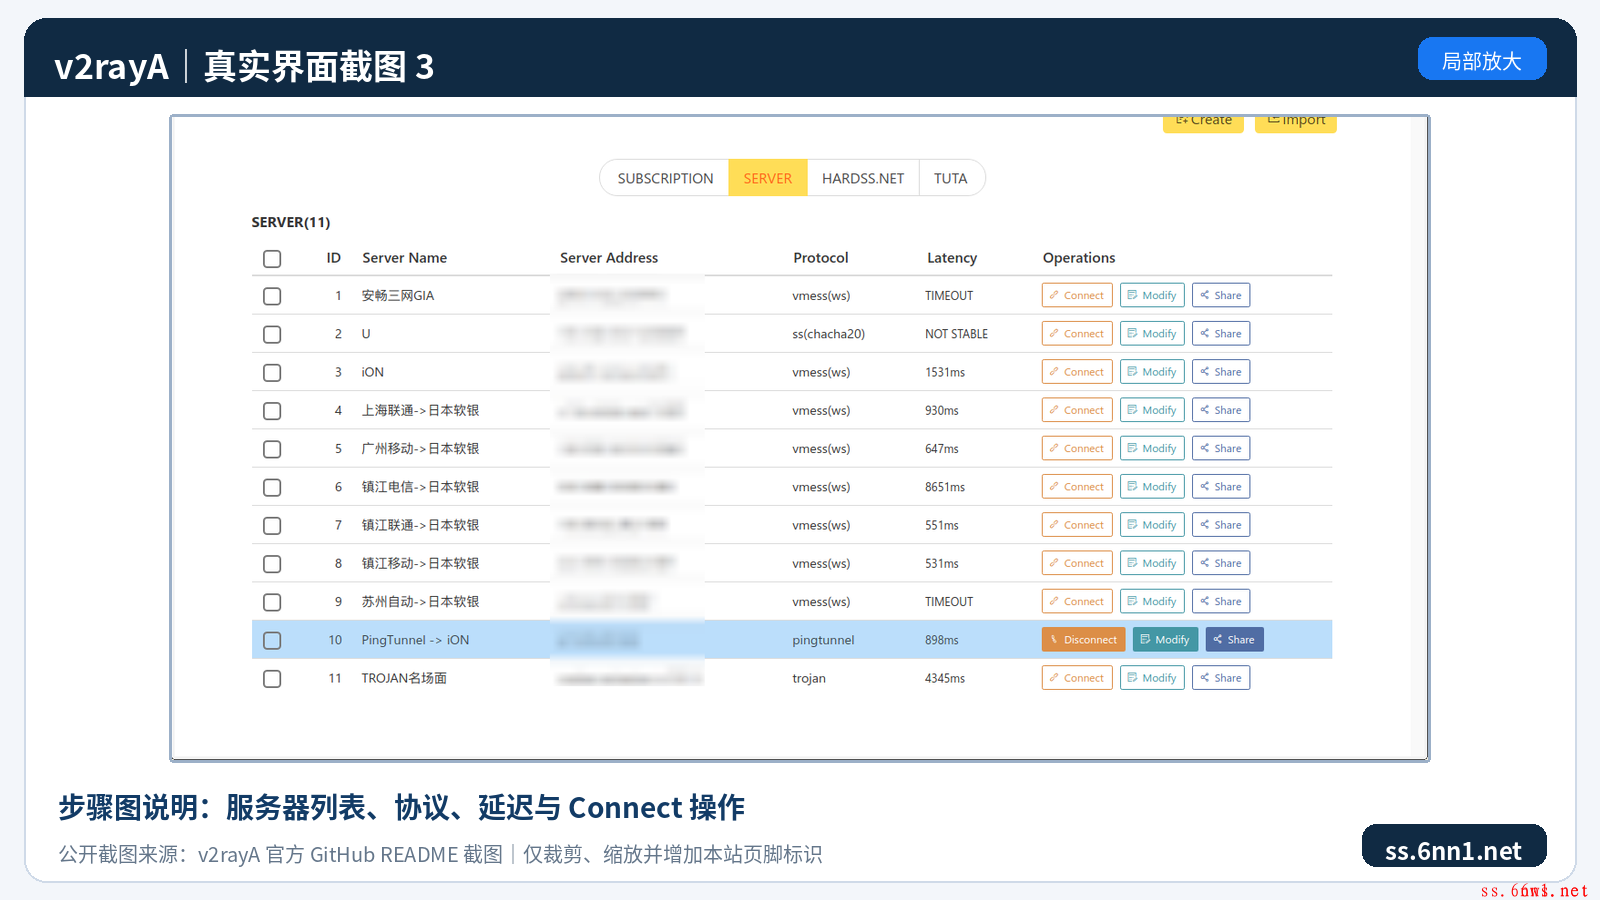Tick checkbox for 镇江电信->日本软银
This screenshot has height=900, width=1600.
pos(272,487)
